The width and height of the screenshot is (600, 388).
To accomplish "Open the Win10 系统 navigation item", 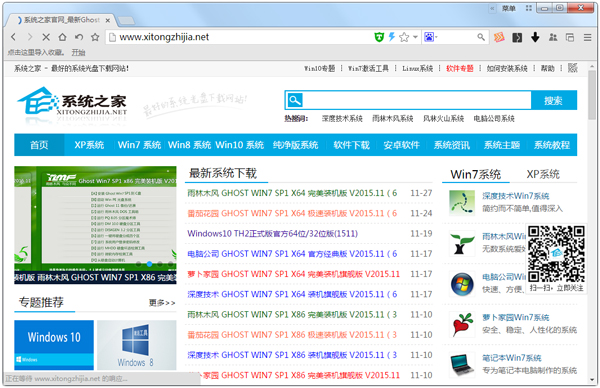I will 240,145.
